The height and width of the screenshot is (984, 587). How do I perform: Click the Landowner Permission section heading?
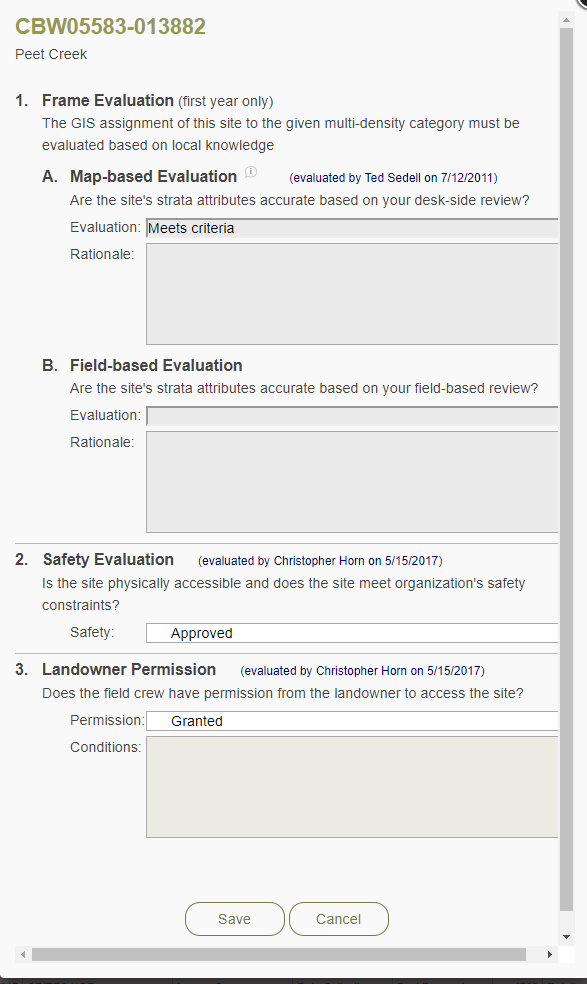click(x=129, y=670)
